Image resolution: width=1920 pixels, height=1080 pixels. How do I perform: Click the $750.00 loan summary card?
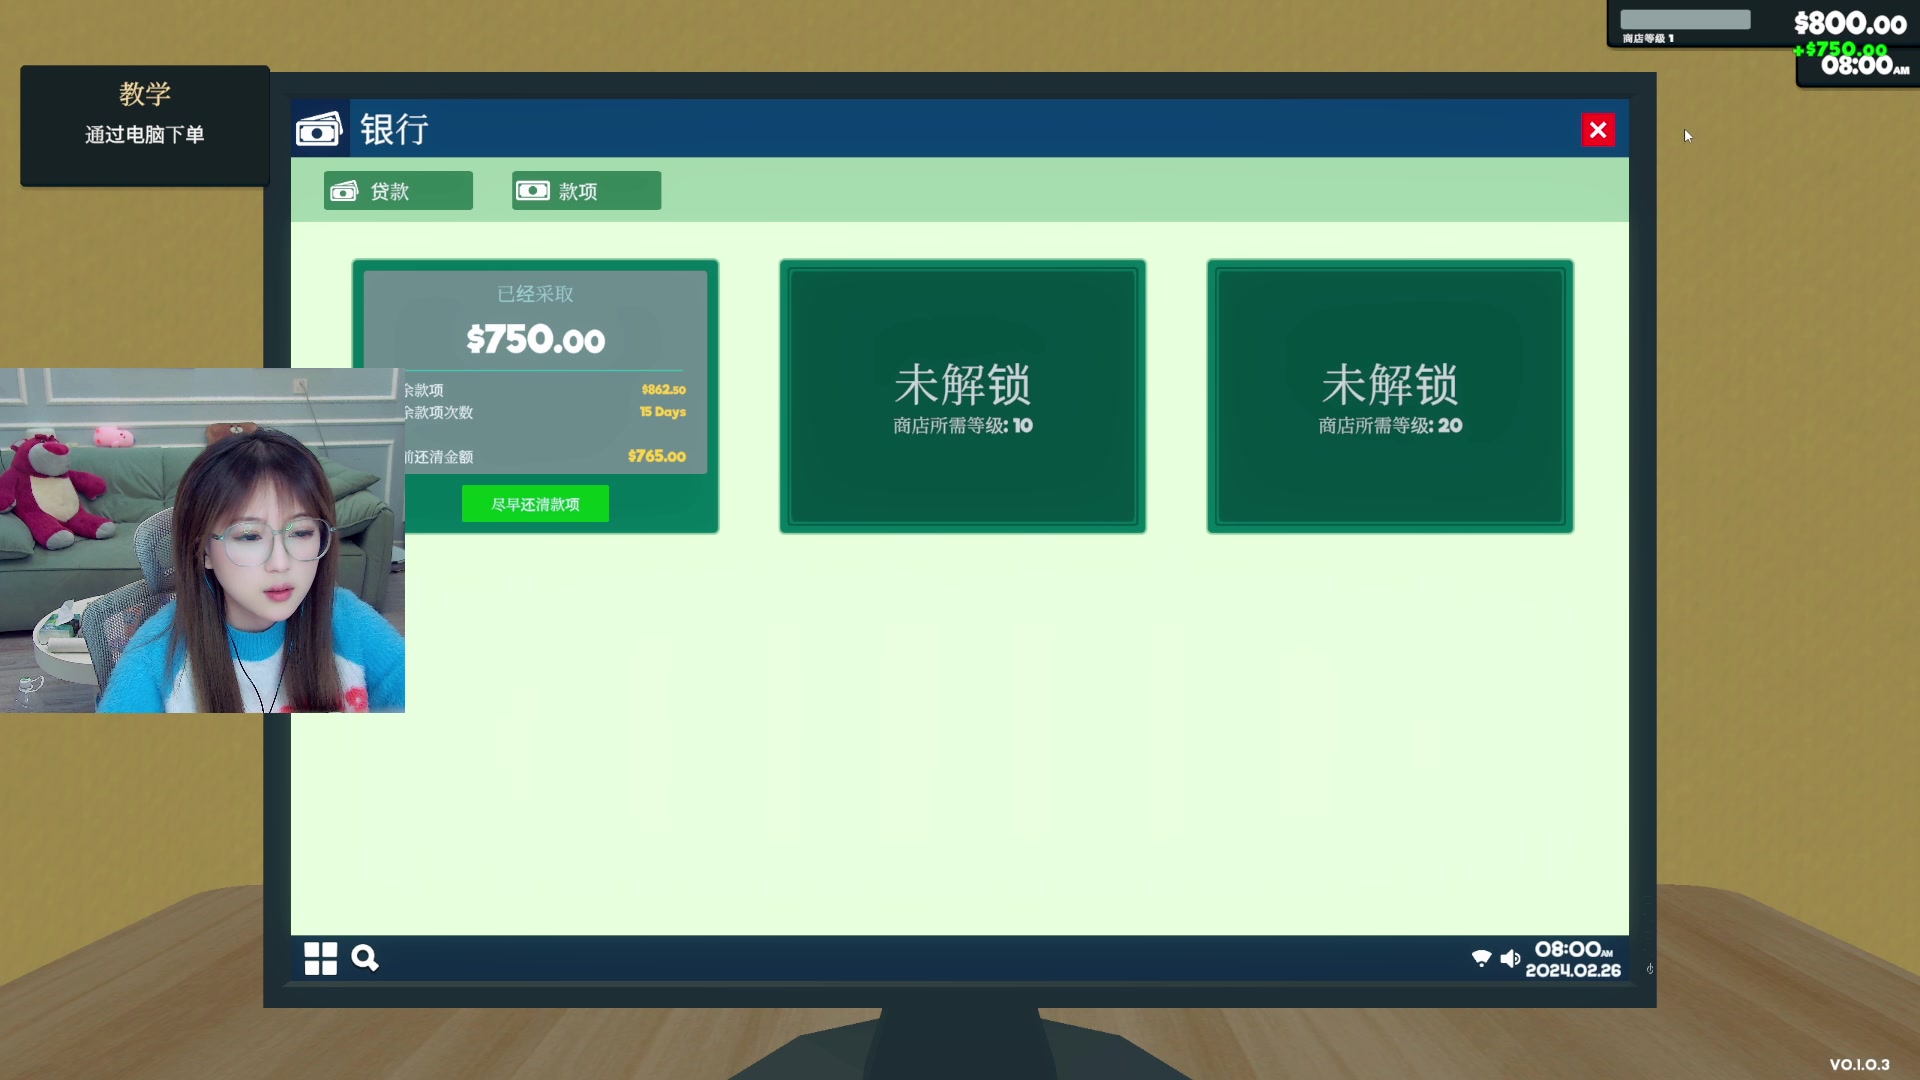(535, 340)
